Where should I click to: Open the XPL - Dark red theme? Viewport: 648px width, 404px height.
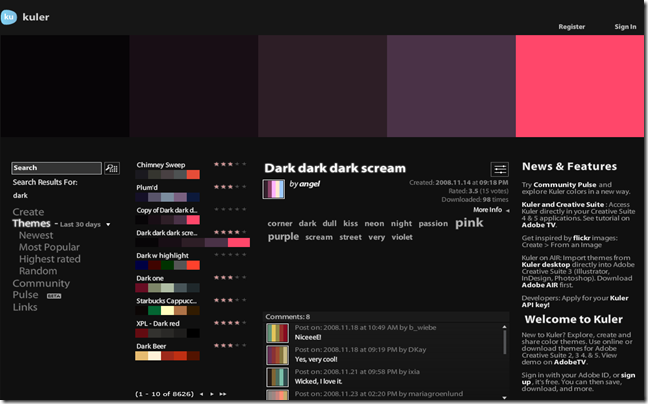[158, 323]
